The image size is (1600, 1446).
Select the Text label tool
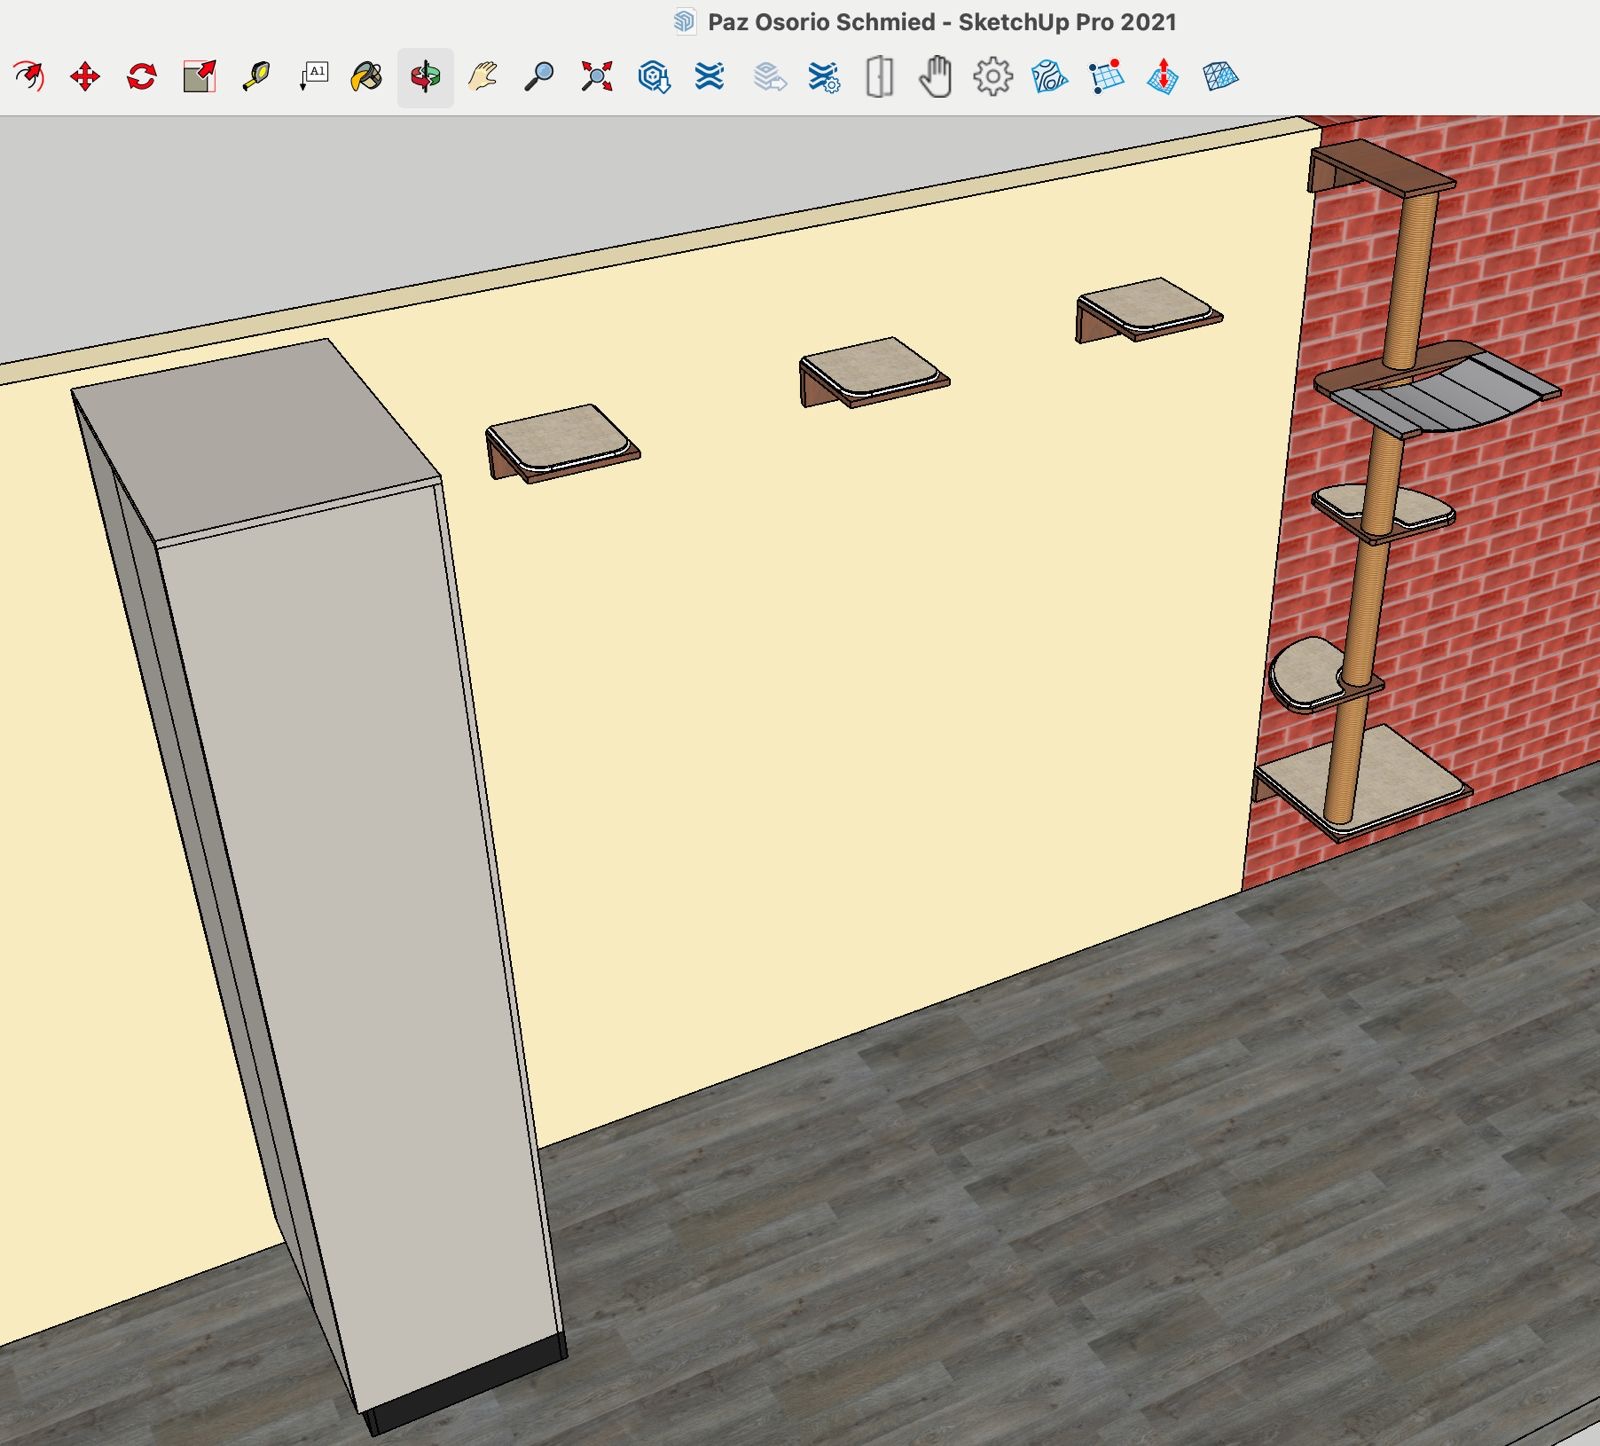[x=313, y=77]
